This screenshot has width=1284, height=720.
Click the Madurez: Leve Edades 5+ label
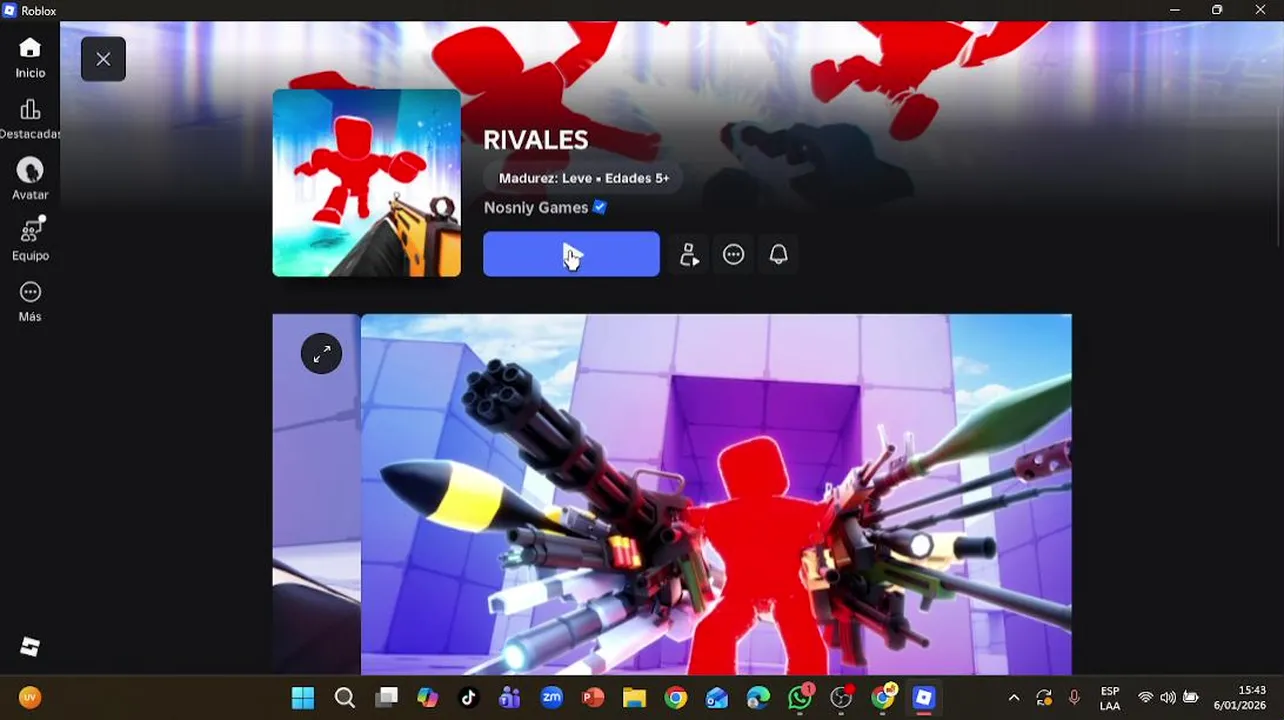(584, 178)
